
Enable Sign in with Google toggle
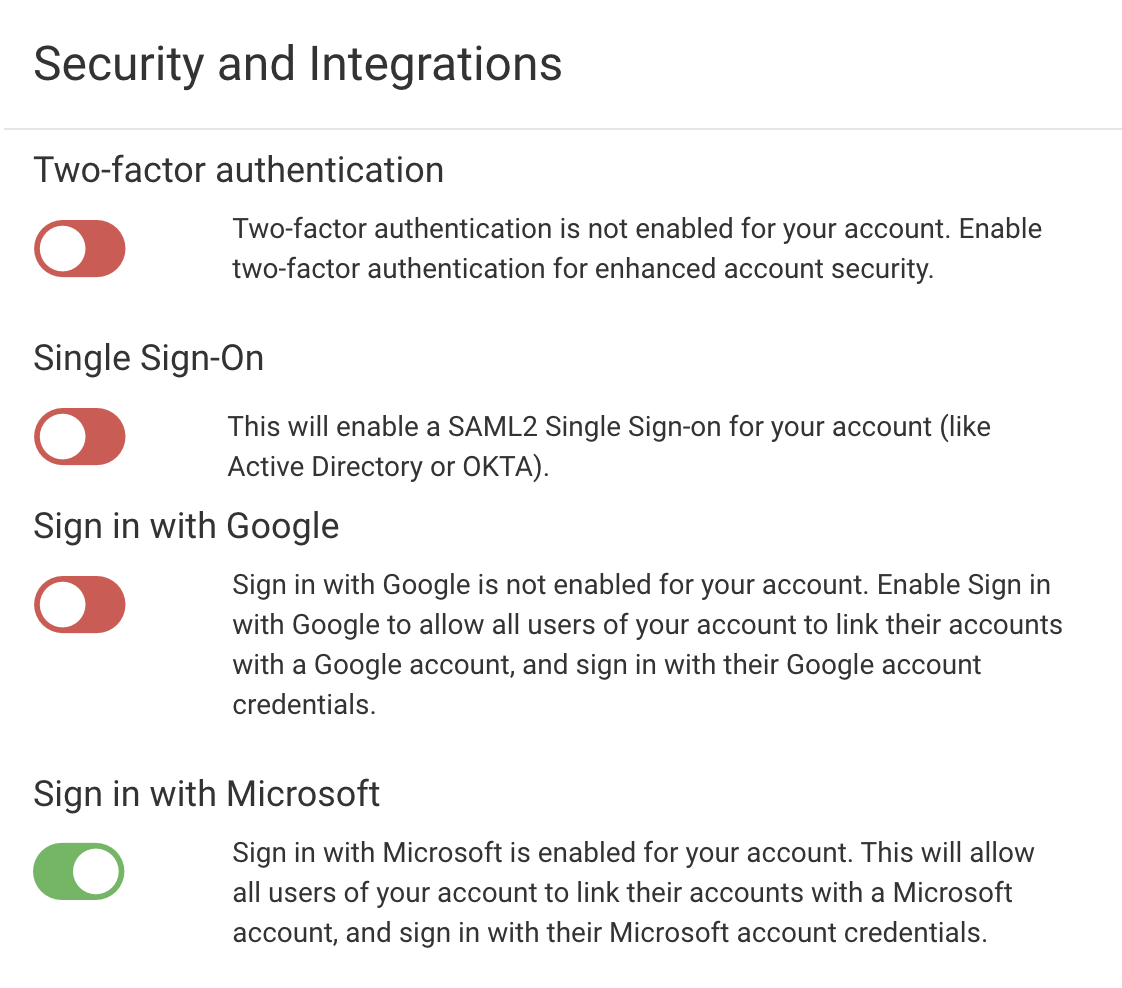[x=79, y=604]
